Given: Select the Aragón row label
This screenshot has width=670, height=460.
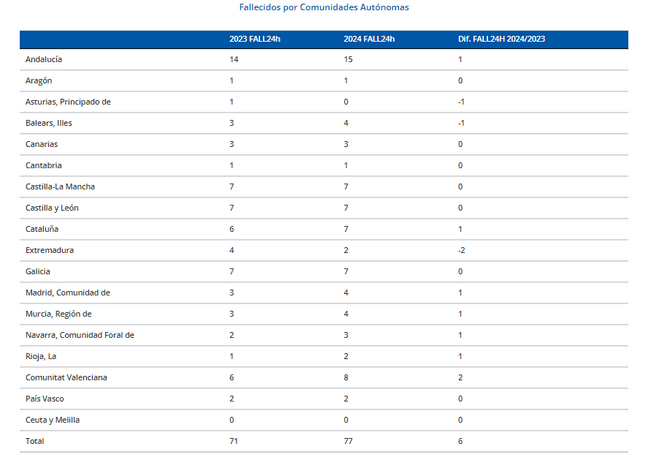Looking at the screenshot, I should click(39, 81).
